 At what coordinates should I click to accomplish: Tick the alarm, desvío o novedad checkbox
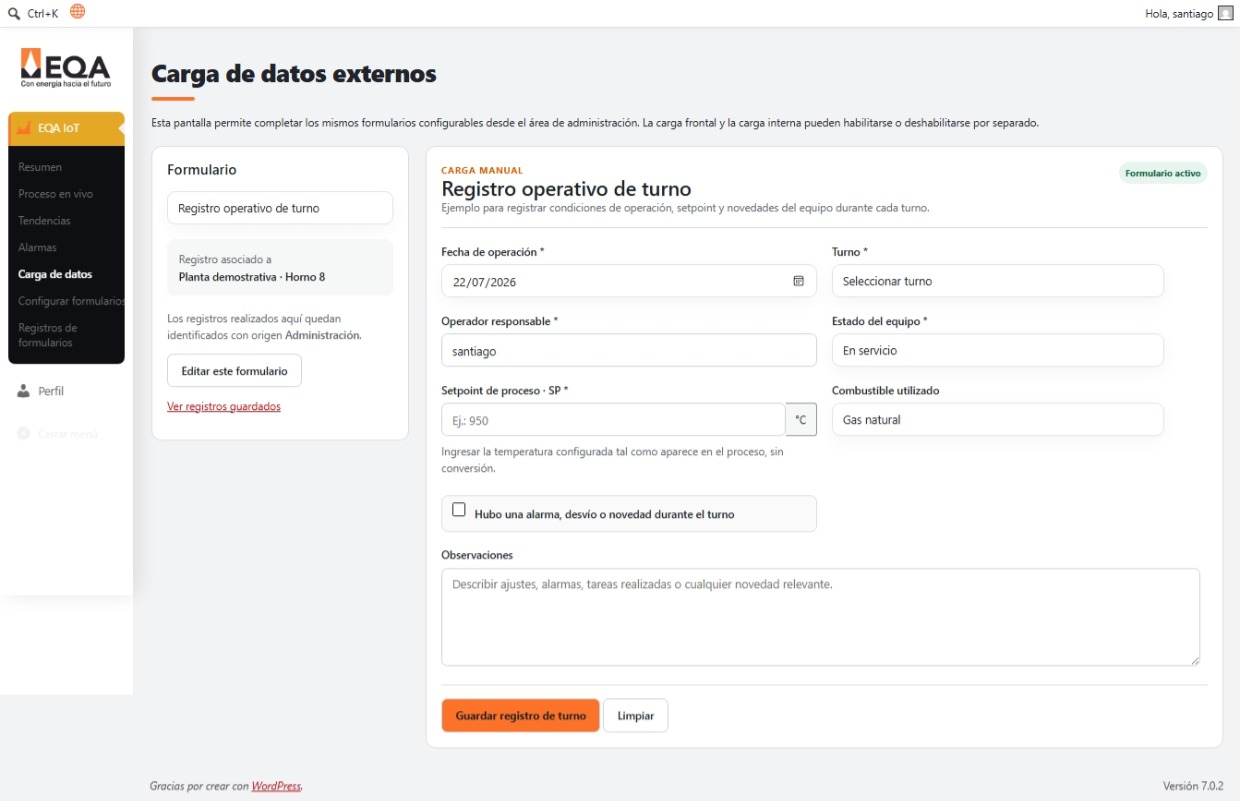point(459,509)
